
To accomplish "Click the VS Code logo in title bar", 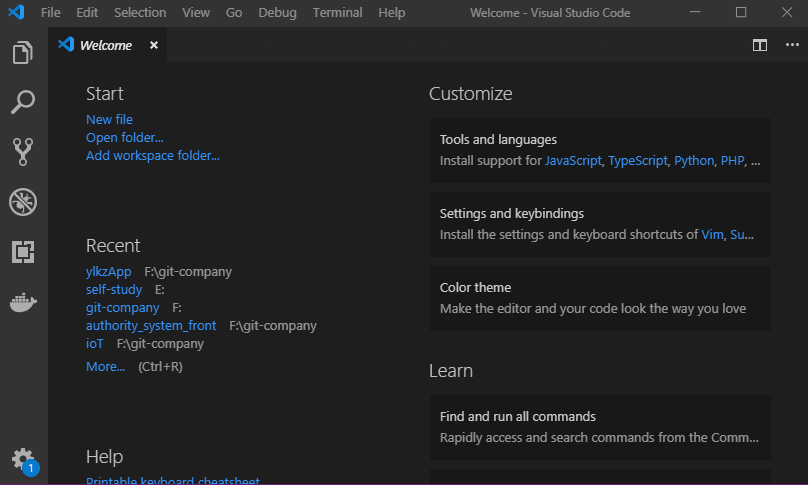I will pos(16,12).
